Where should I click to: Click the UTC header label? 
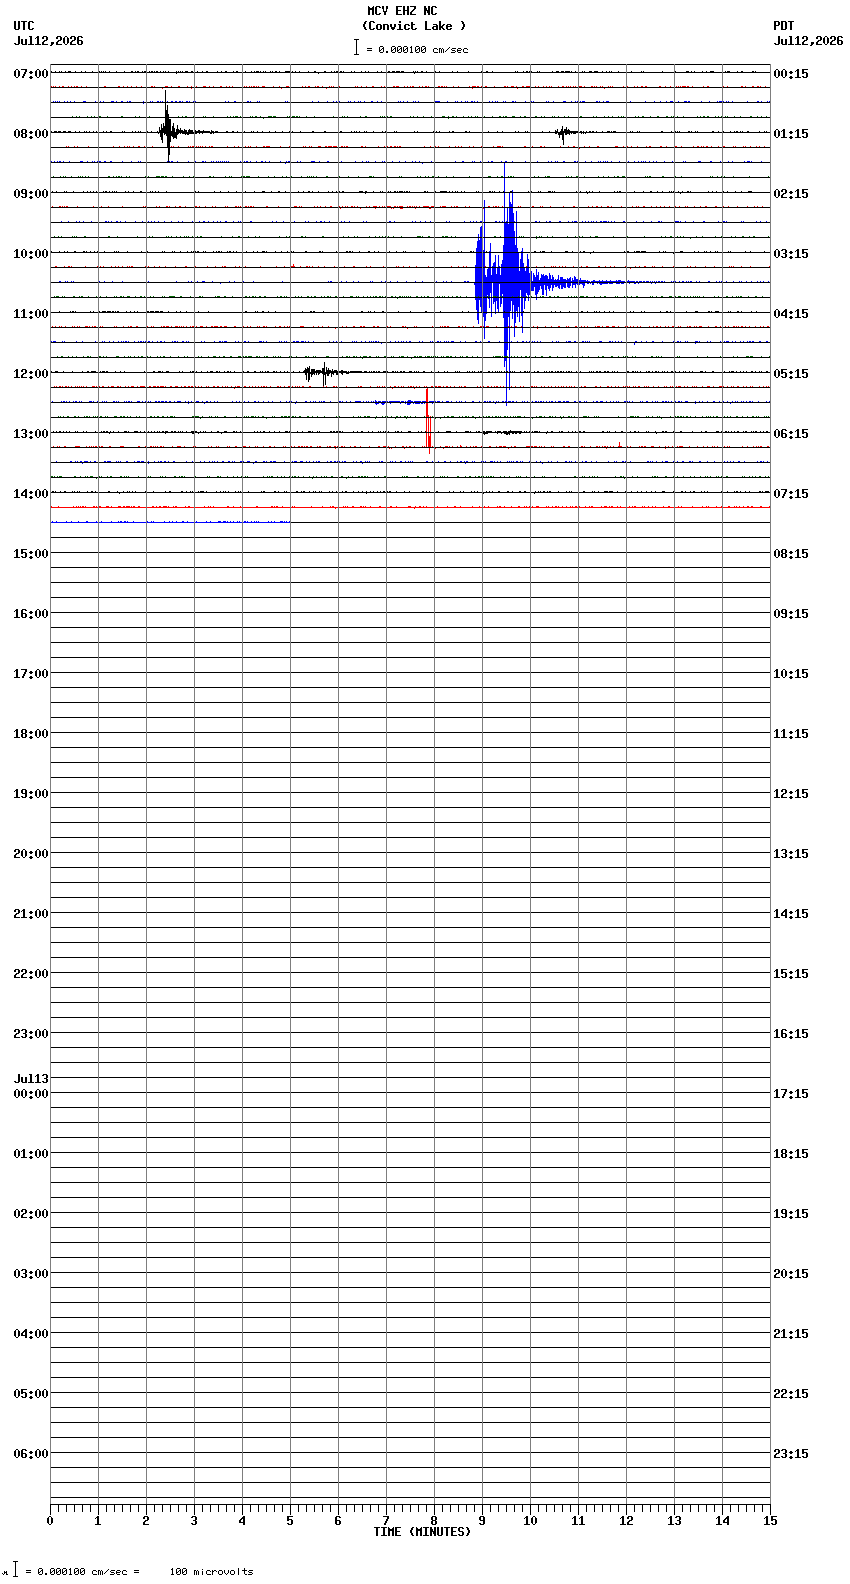click(24, 26)
